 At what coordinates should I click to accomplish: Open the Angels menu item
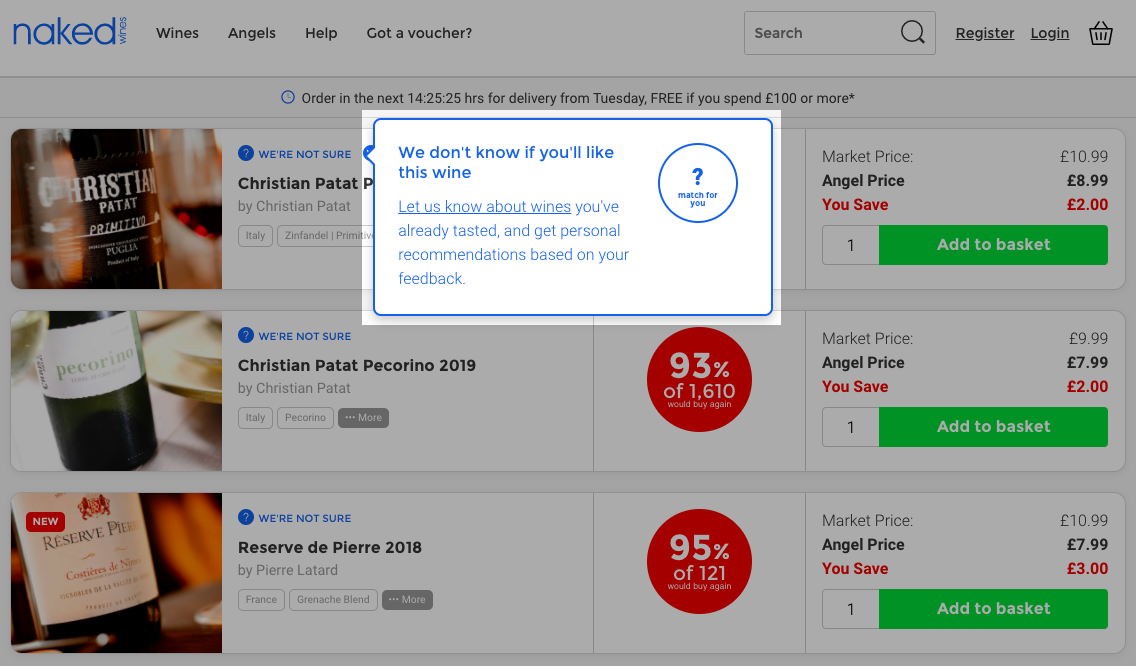(x=252, y=33)
